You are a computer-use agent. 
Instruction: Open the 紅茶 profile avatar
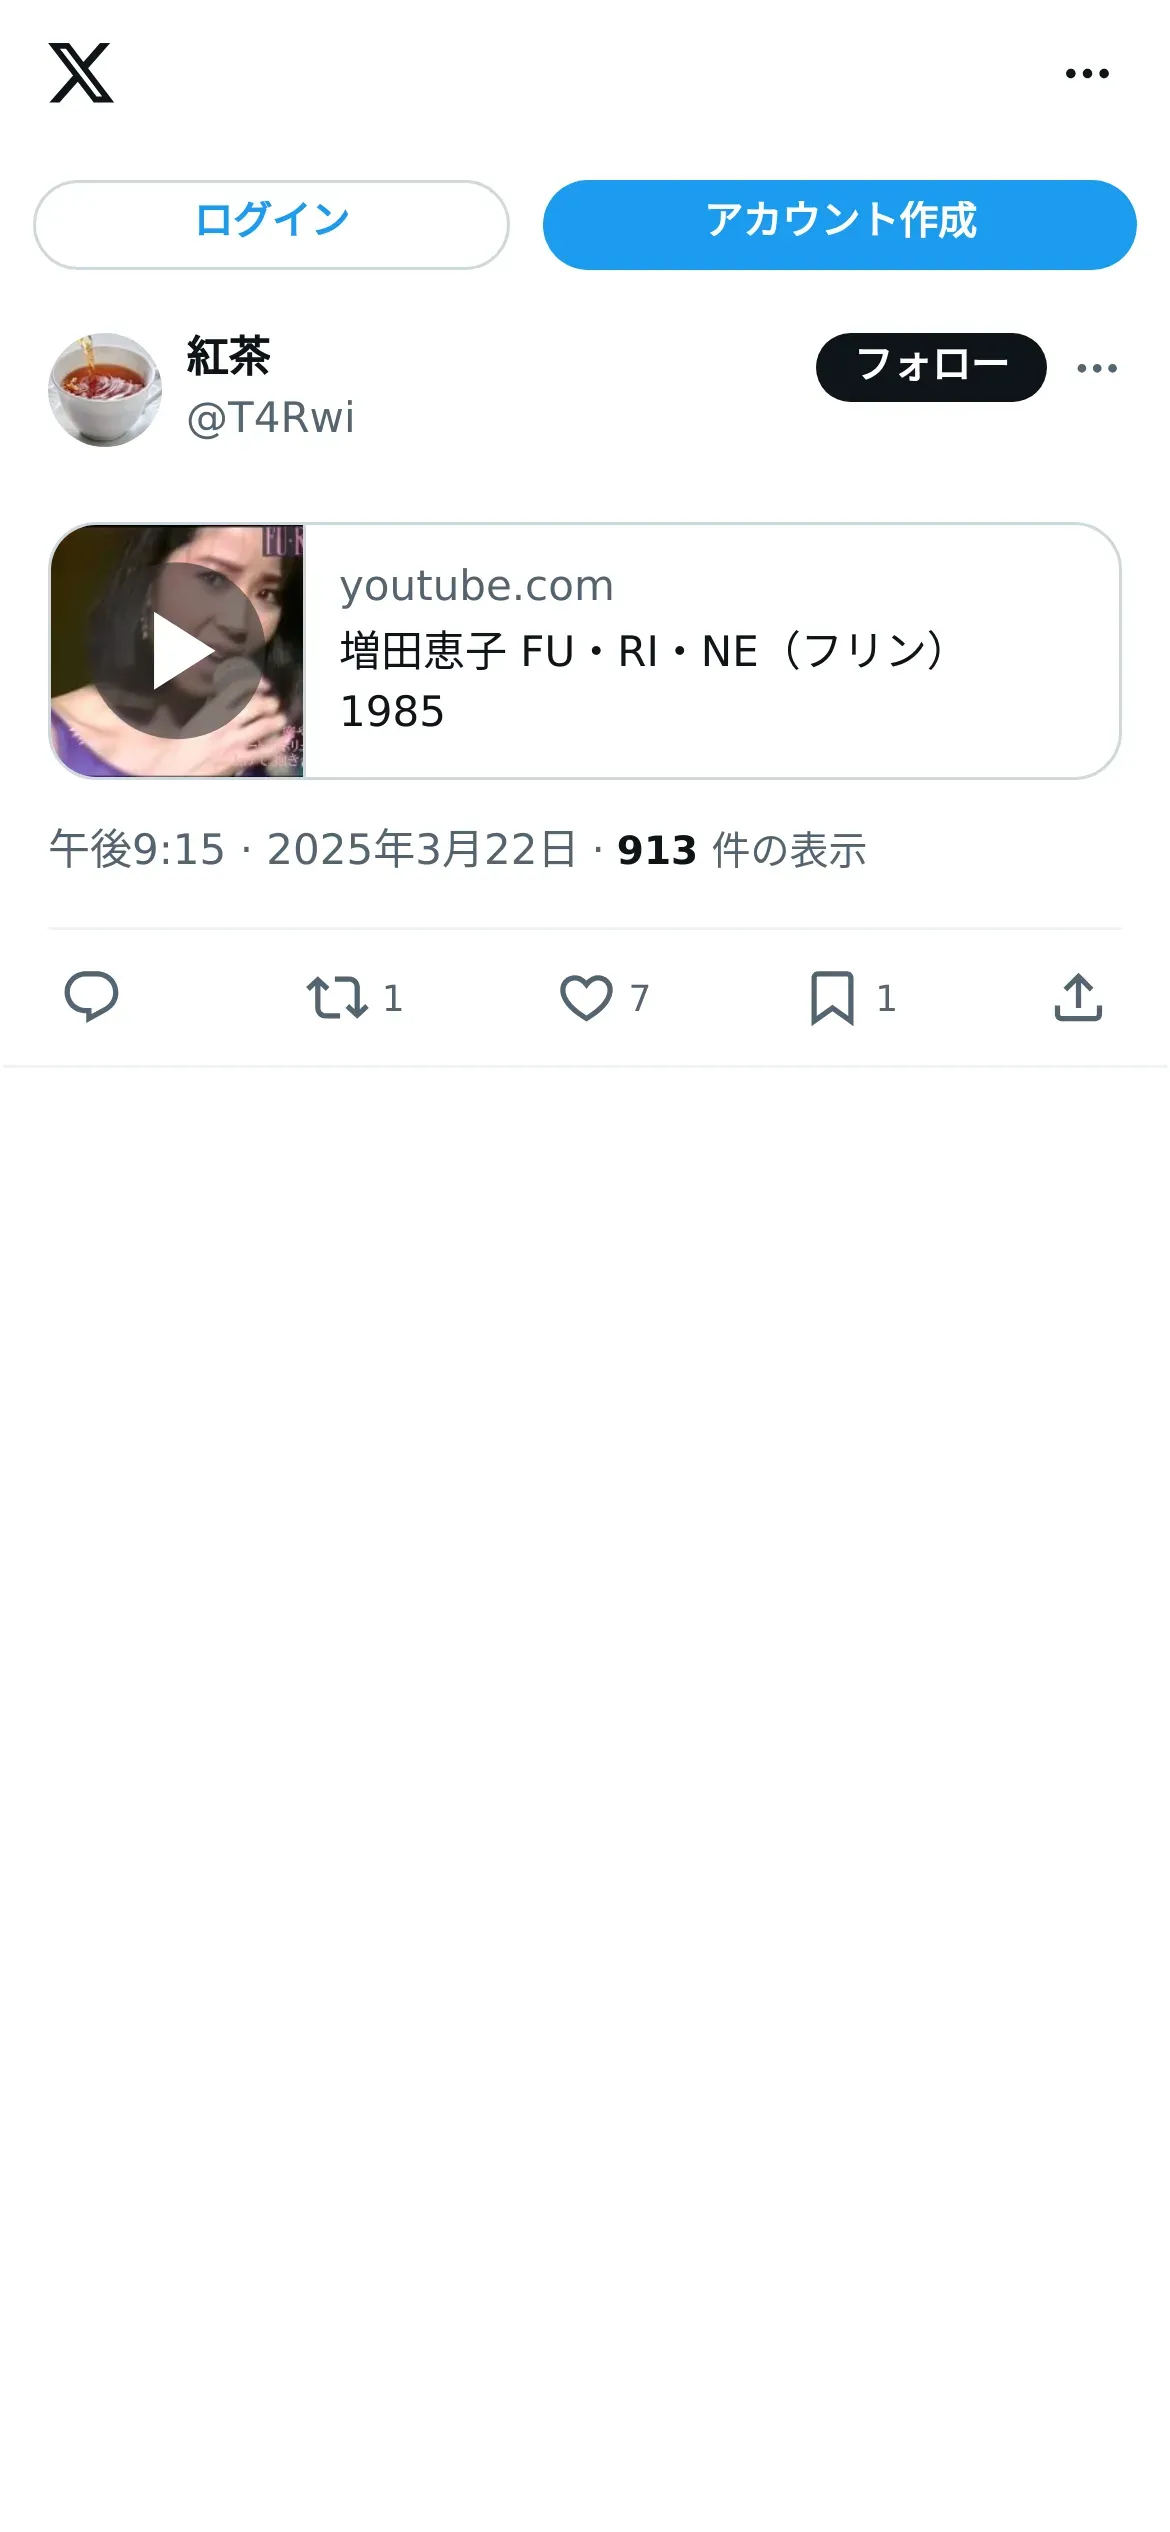pyautogui.click(x=105, y=390)
